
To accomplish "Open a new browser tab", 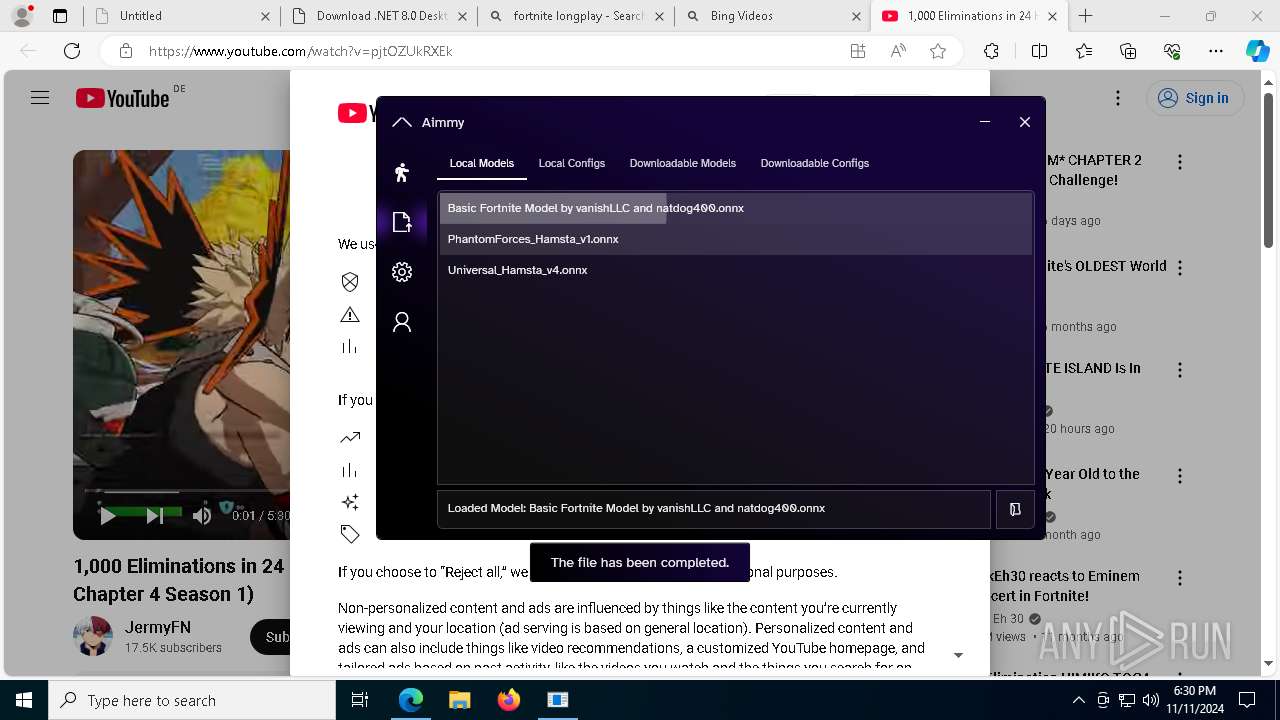I will (x=1086, y=16).
